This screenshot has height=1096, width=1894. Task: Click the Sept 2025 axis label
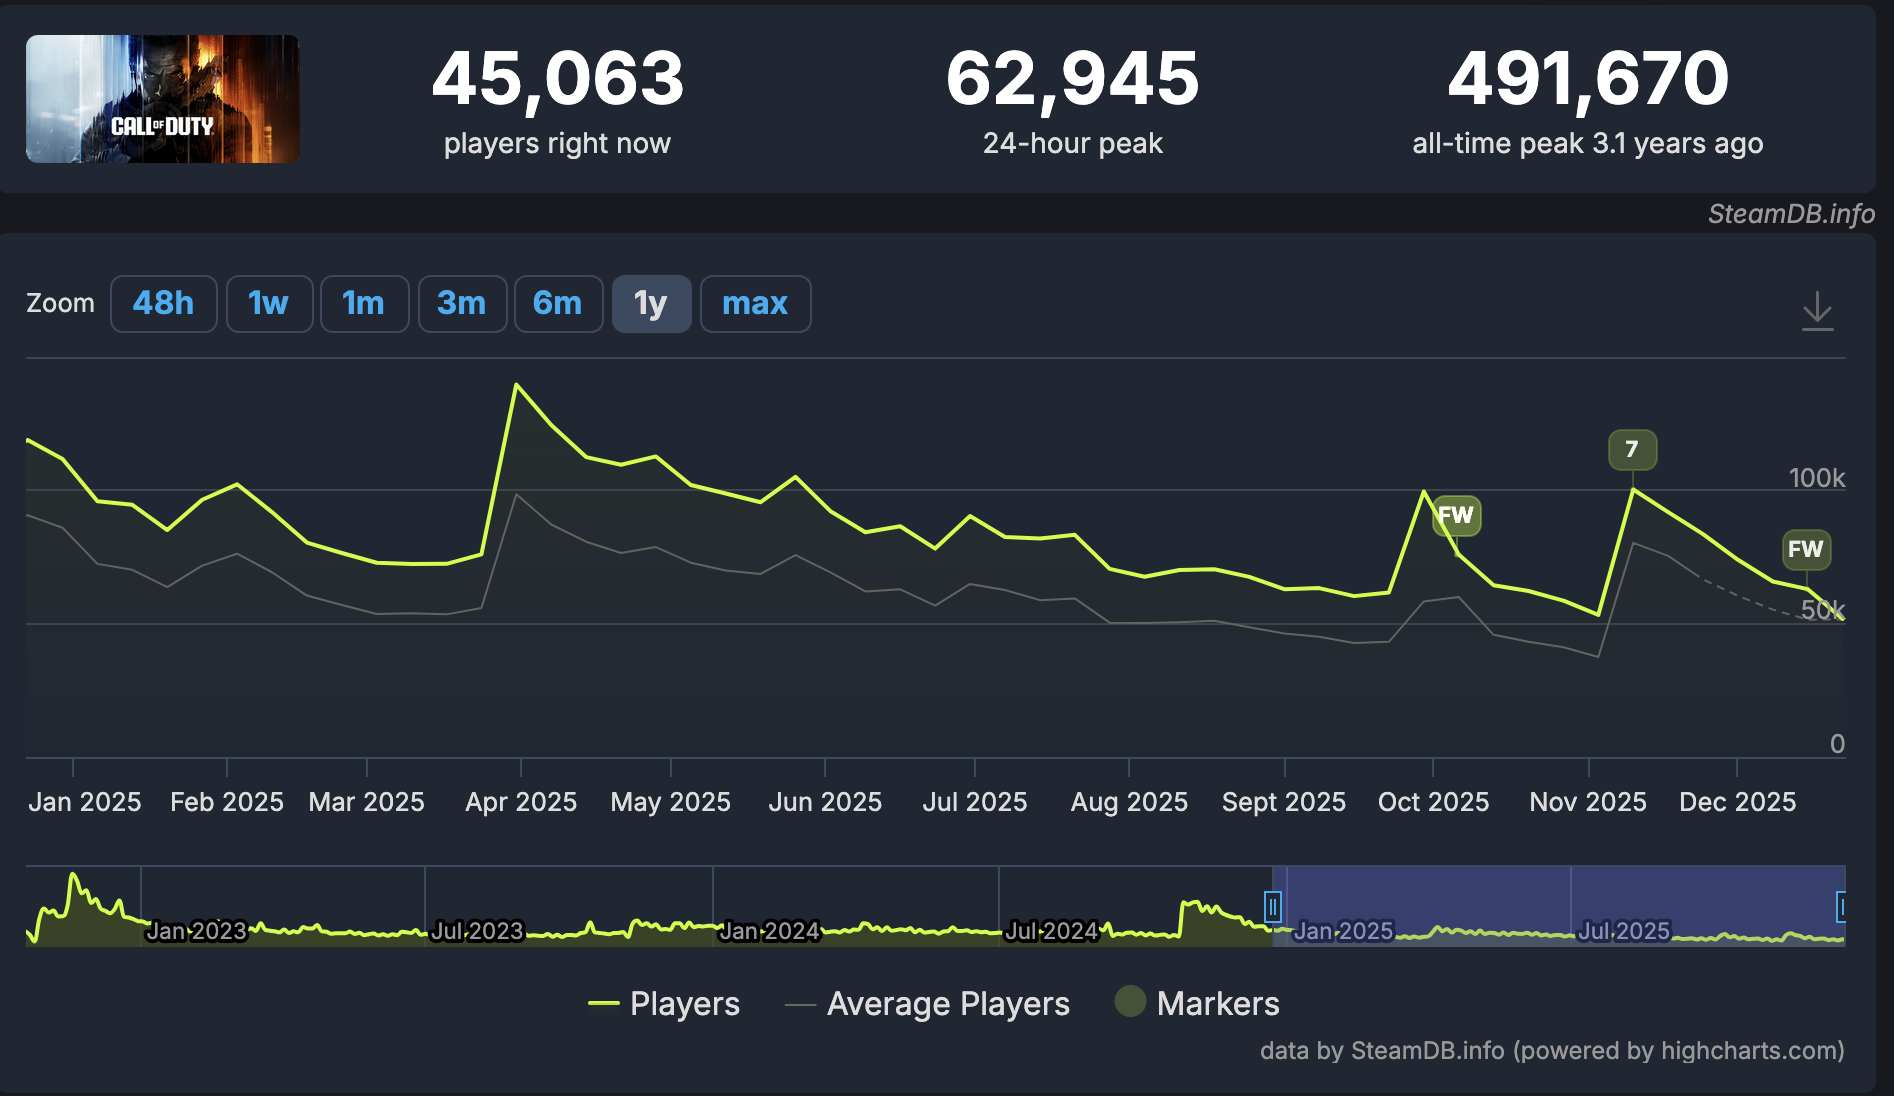(1284, 802)
